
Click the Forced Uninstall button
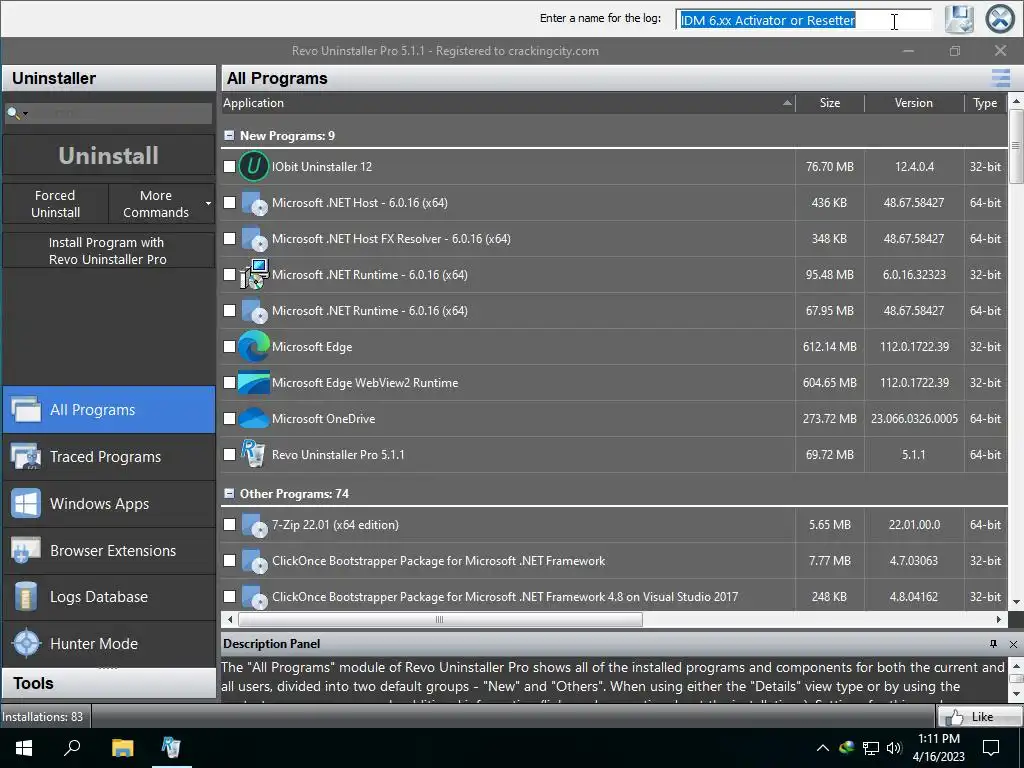(56, 204)
